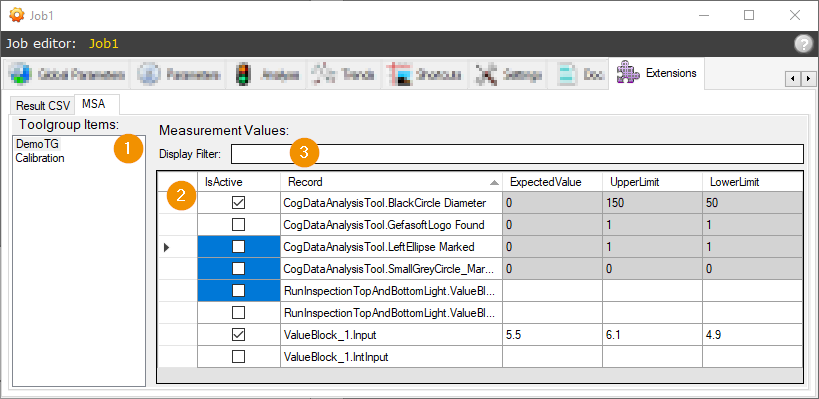
Task: Open the Parameters tab
Action: 180,75
